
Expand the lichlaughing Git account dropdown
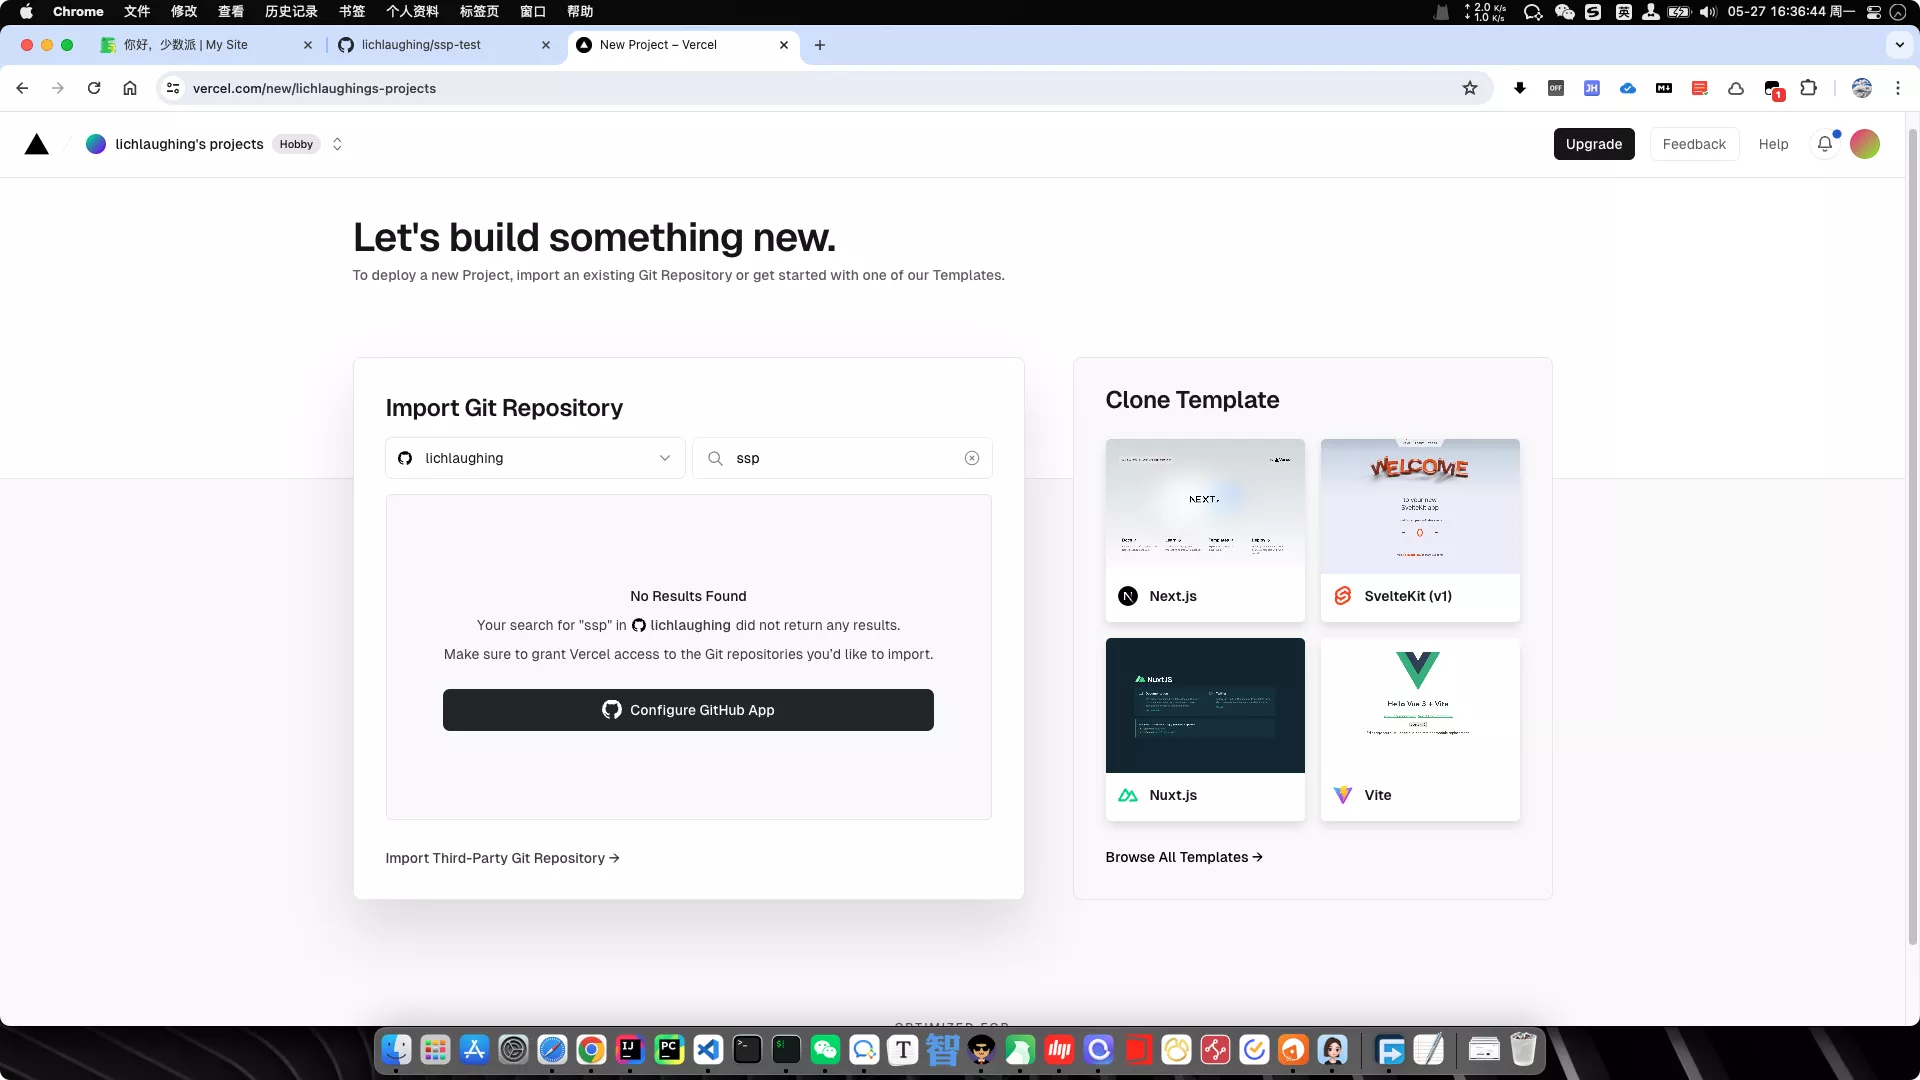(x=535, y=458)
